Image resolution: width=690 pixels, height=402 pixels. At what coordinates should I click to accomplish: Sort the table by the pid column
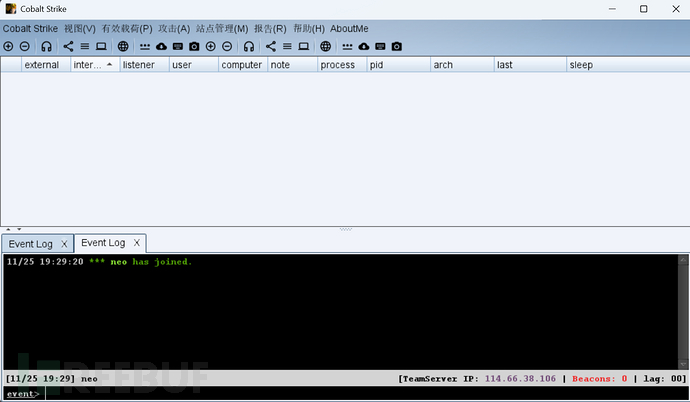tap(397, 65)
